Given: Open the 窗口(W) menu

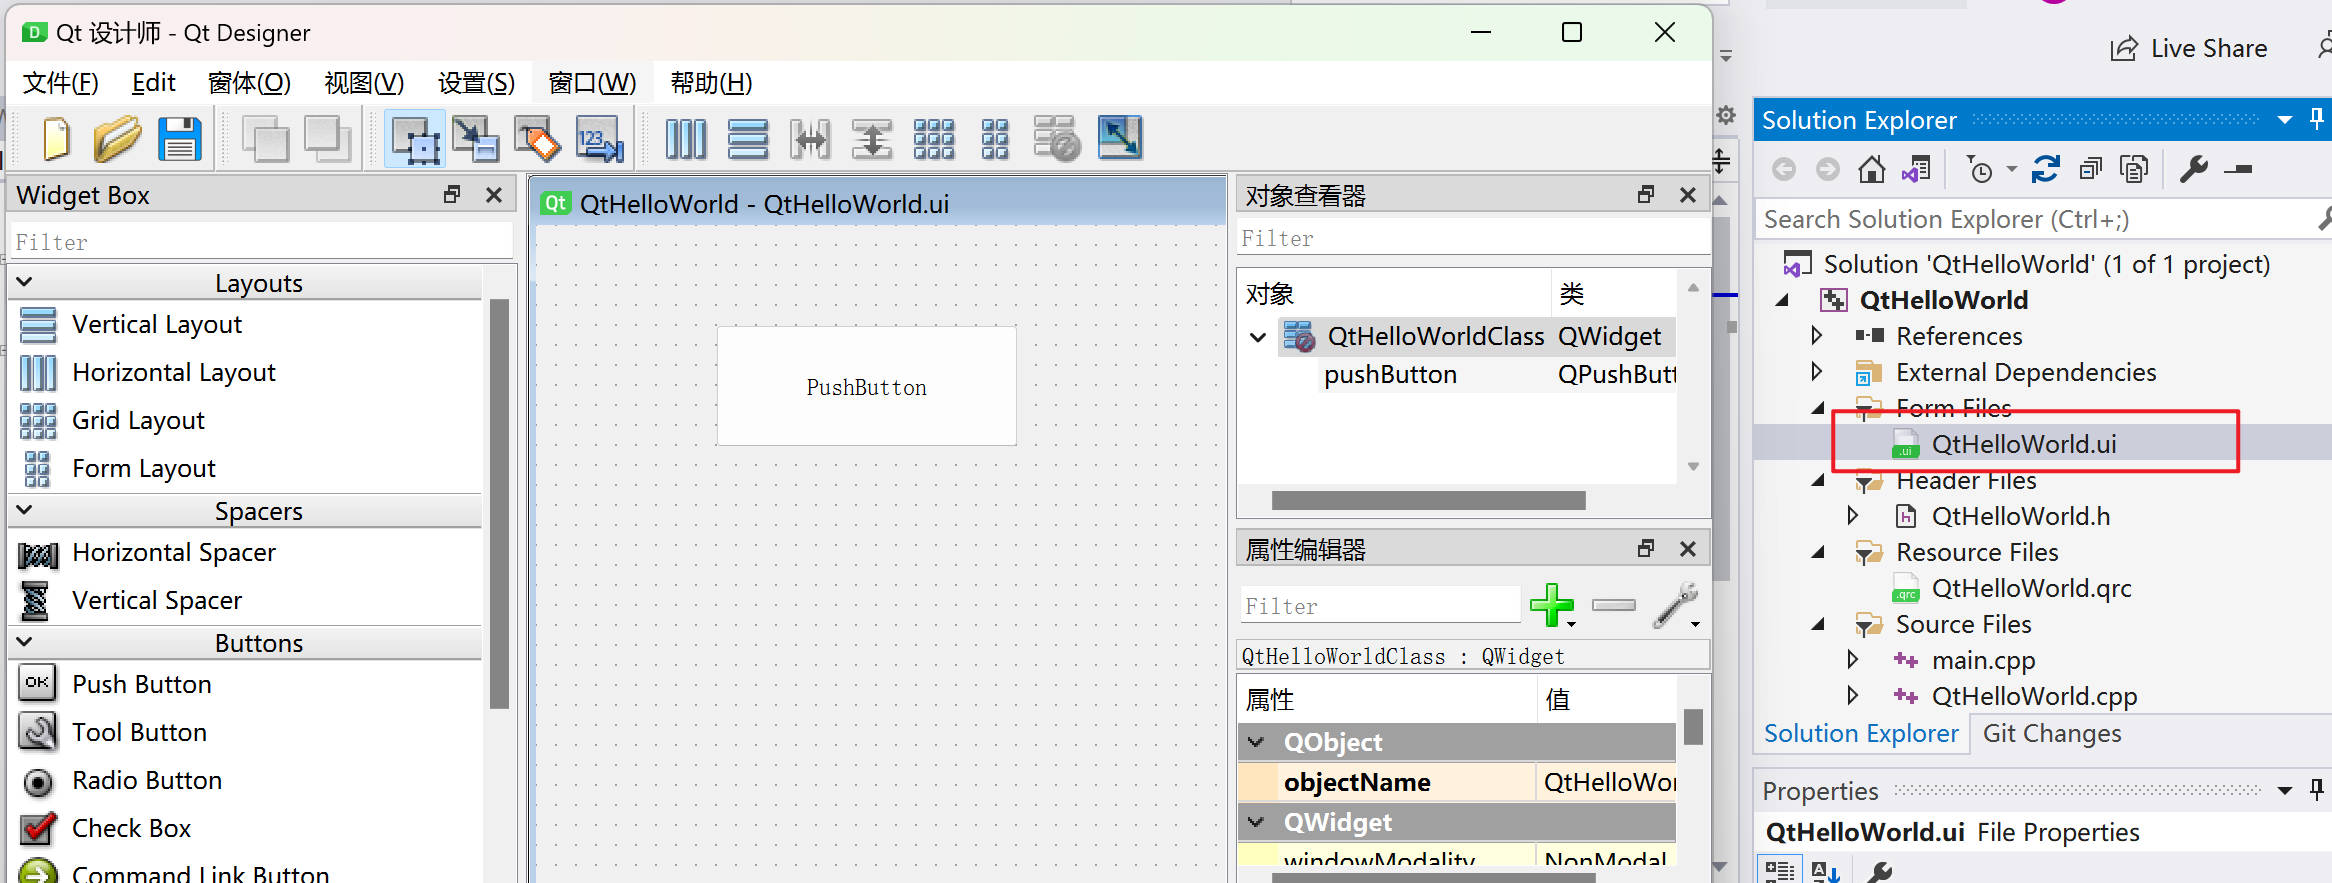Looking at the screenshot, I should coord(592,82).
